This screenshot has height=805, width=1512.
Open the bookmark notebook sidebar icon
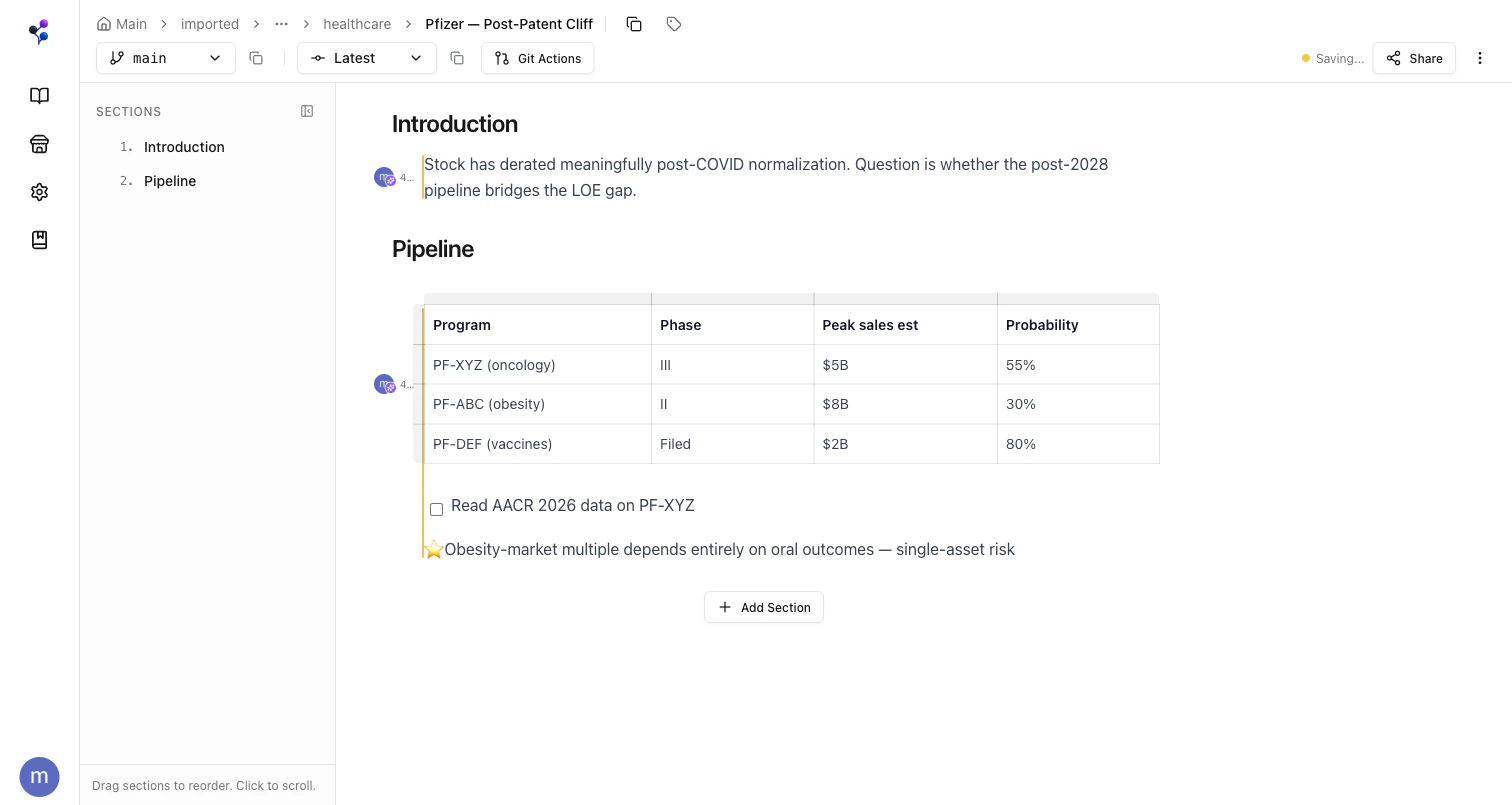point(39,240)
